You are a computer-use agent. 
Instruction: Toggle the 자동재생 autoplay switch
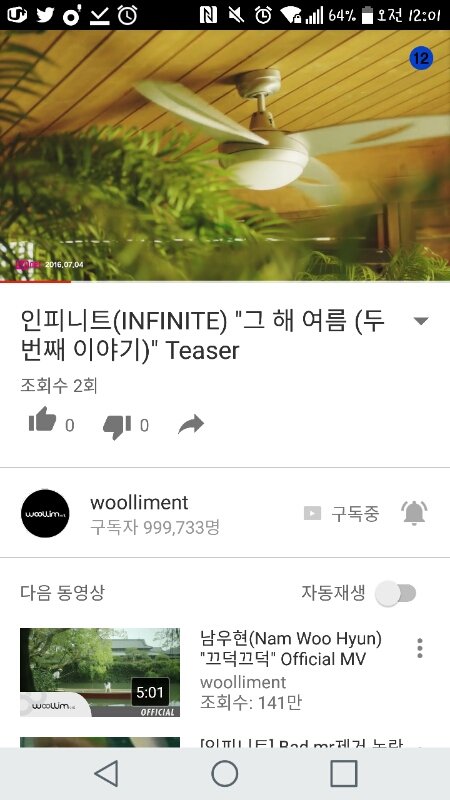396,593
